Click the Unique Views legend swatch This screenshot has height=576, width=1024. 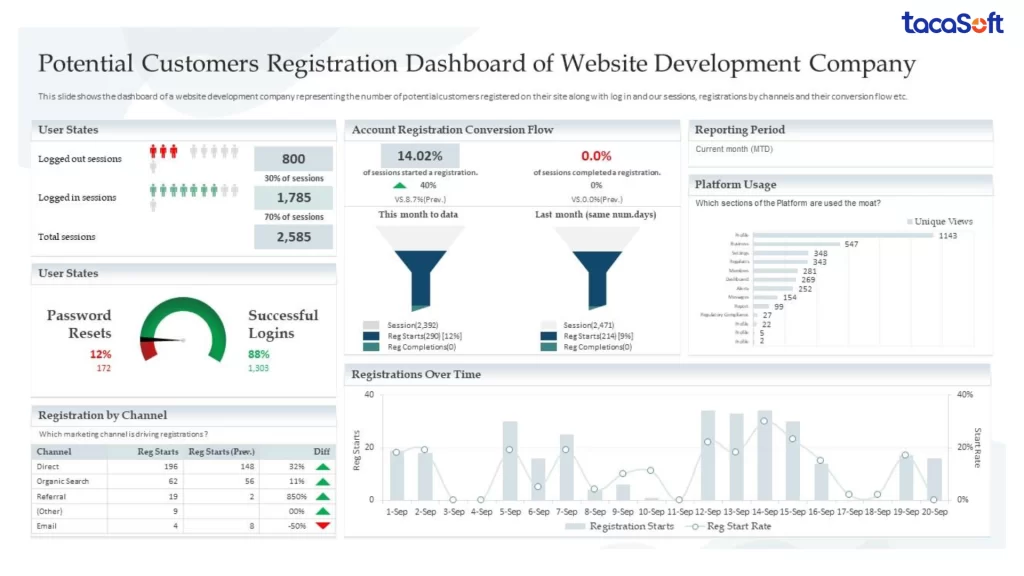pos(910,222)
